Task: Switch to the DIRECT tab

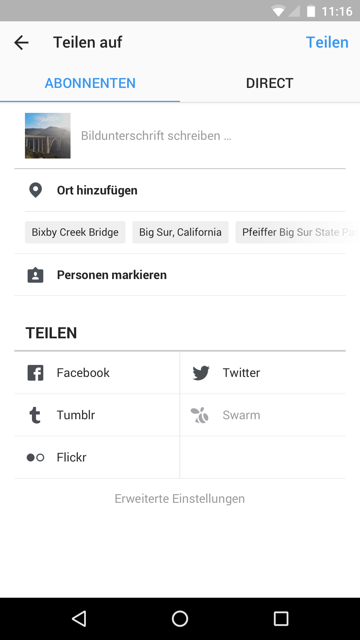Action: click(x=270, y=83)
